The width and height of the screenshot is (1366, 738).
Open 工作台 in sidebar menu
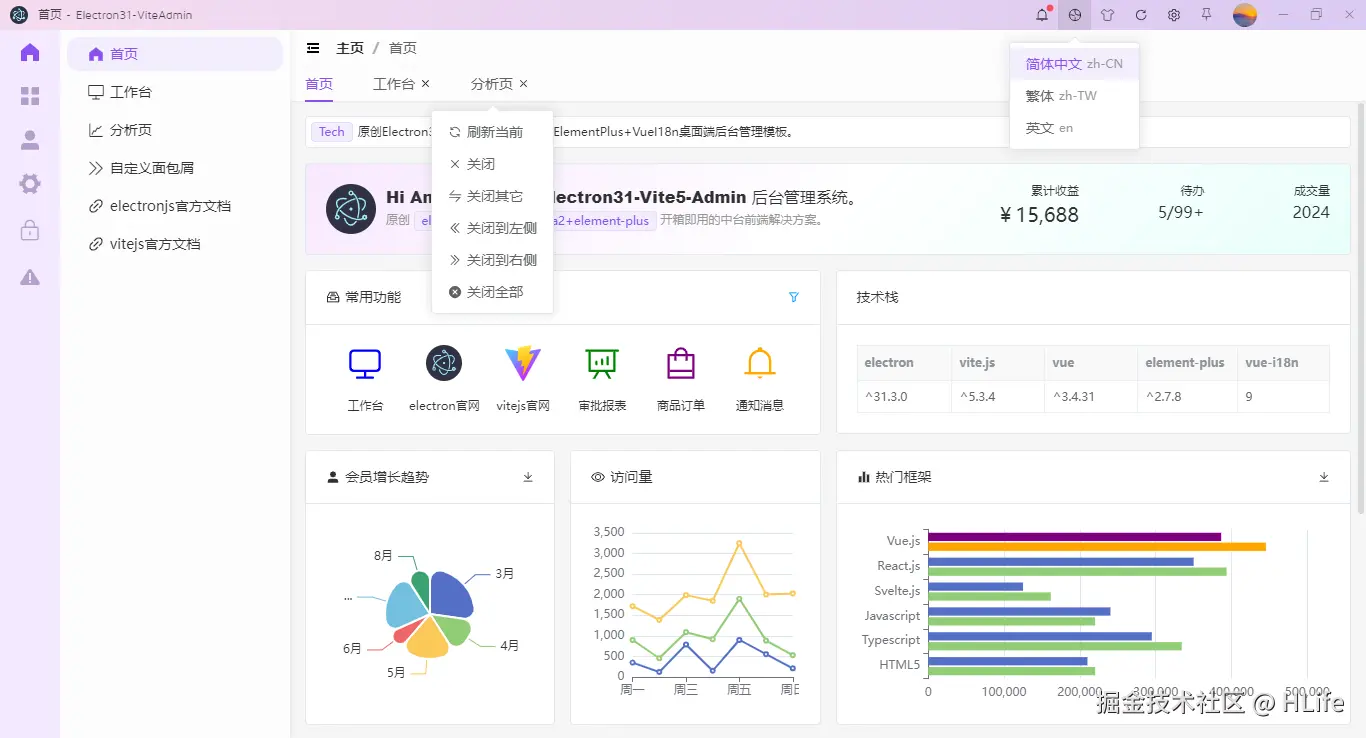coord(175,92)
